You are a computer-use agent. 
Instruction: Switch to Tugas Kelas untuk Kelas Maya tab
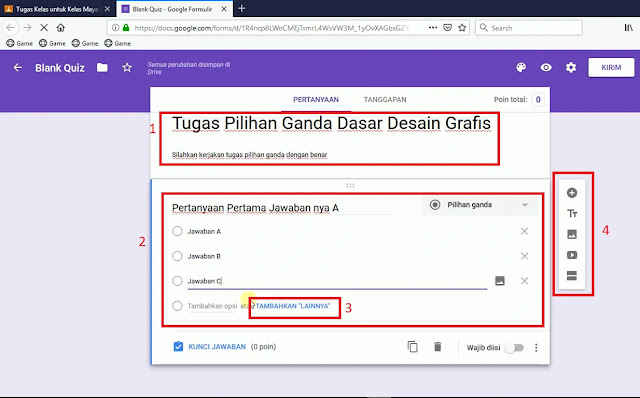point(58,9)
